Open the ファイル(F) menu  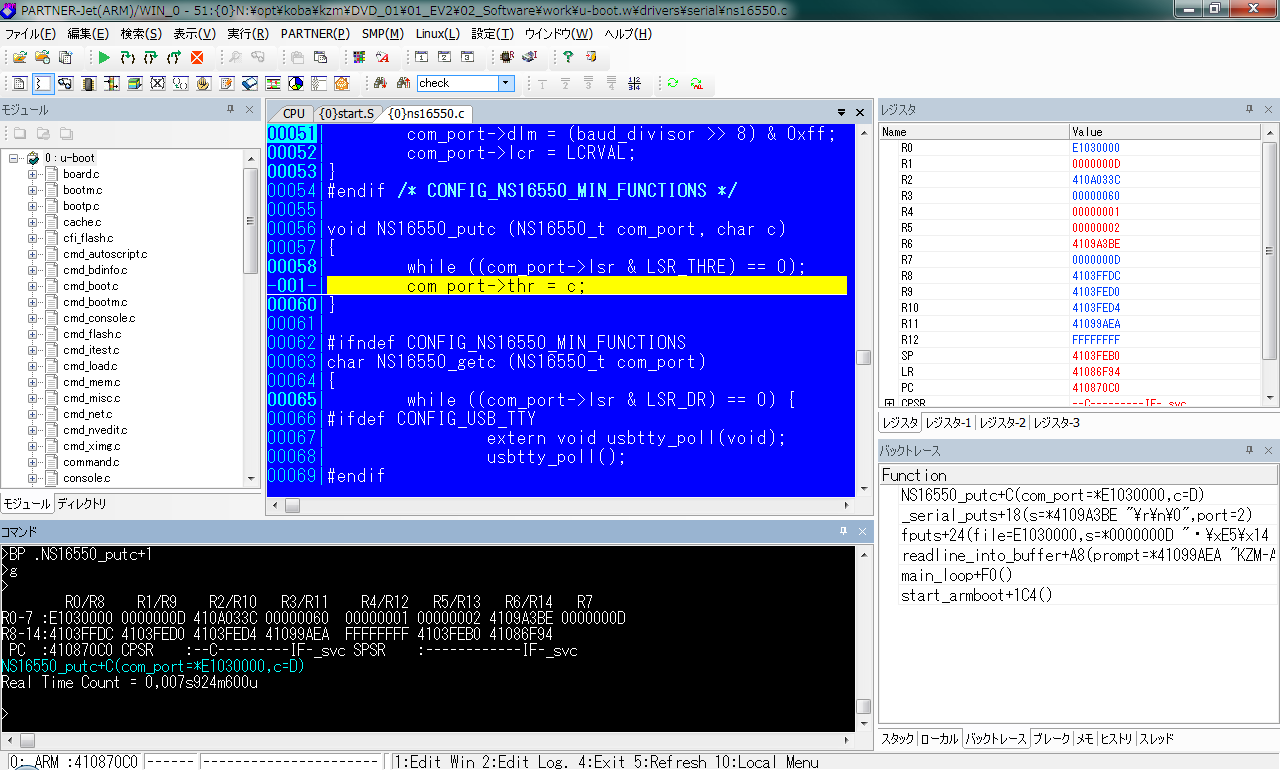pyautogui.click(x=31, y=33)
